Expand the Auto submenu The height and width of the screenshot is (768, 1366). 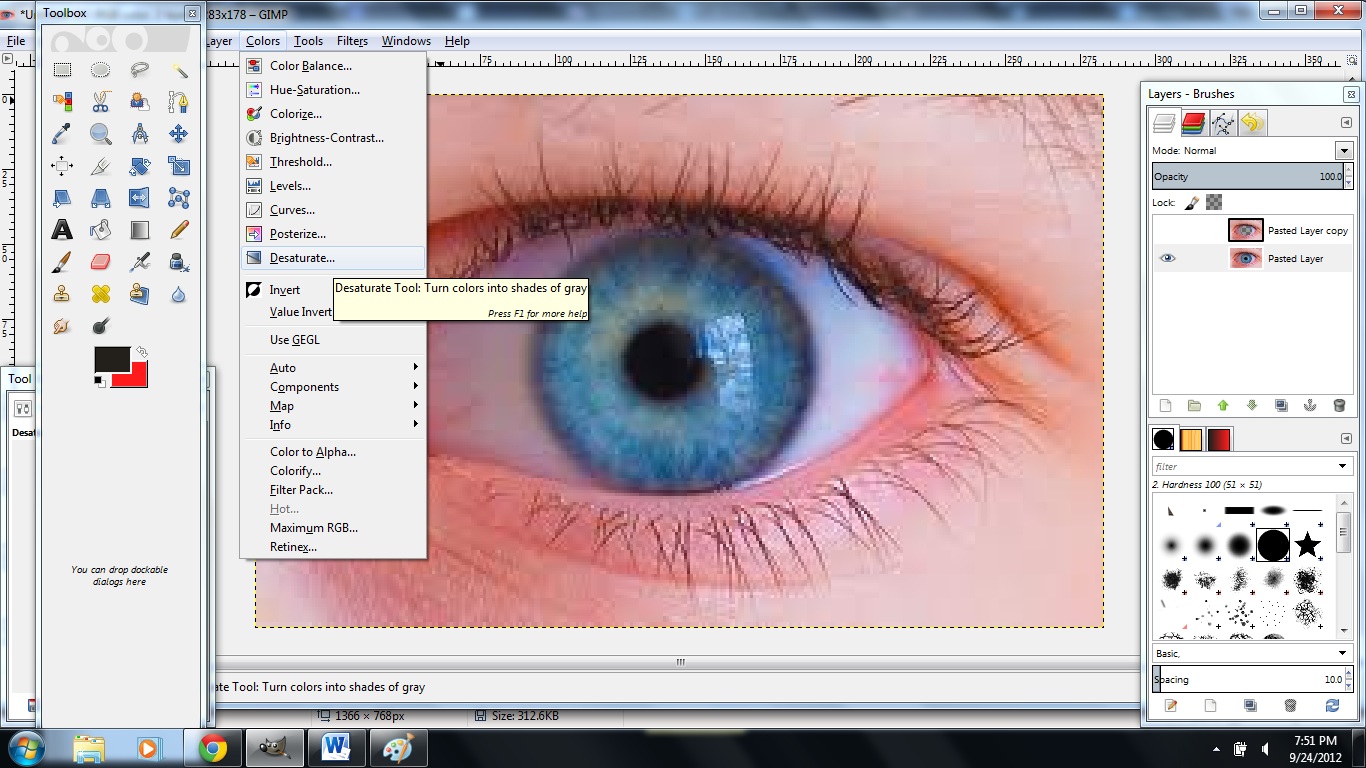tap(333, 368)
